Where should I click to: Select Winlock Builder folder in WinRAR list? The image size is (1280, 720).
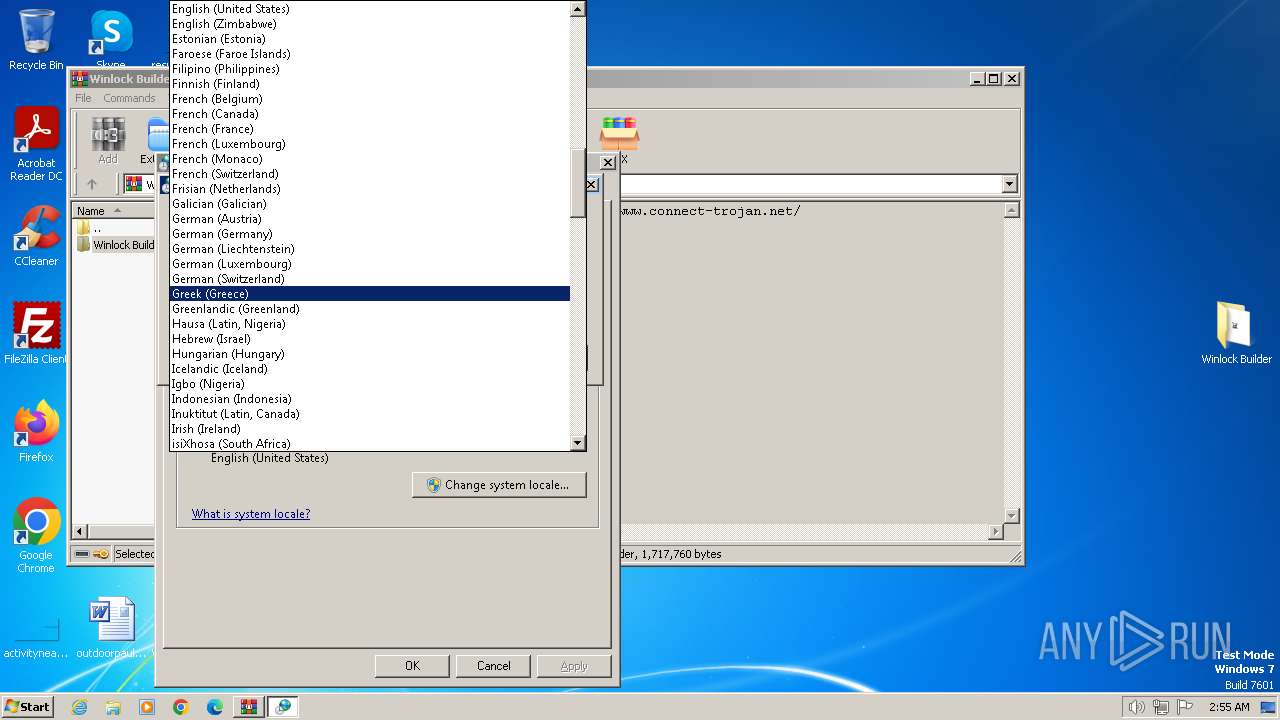pos(116,245)
